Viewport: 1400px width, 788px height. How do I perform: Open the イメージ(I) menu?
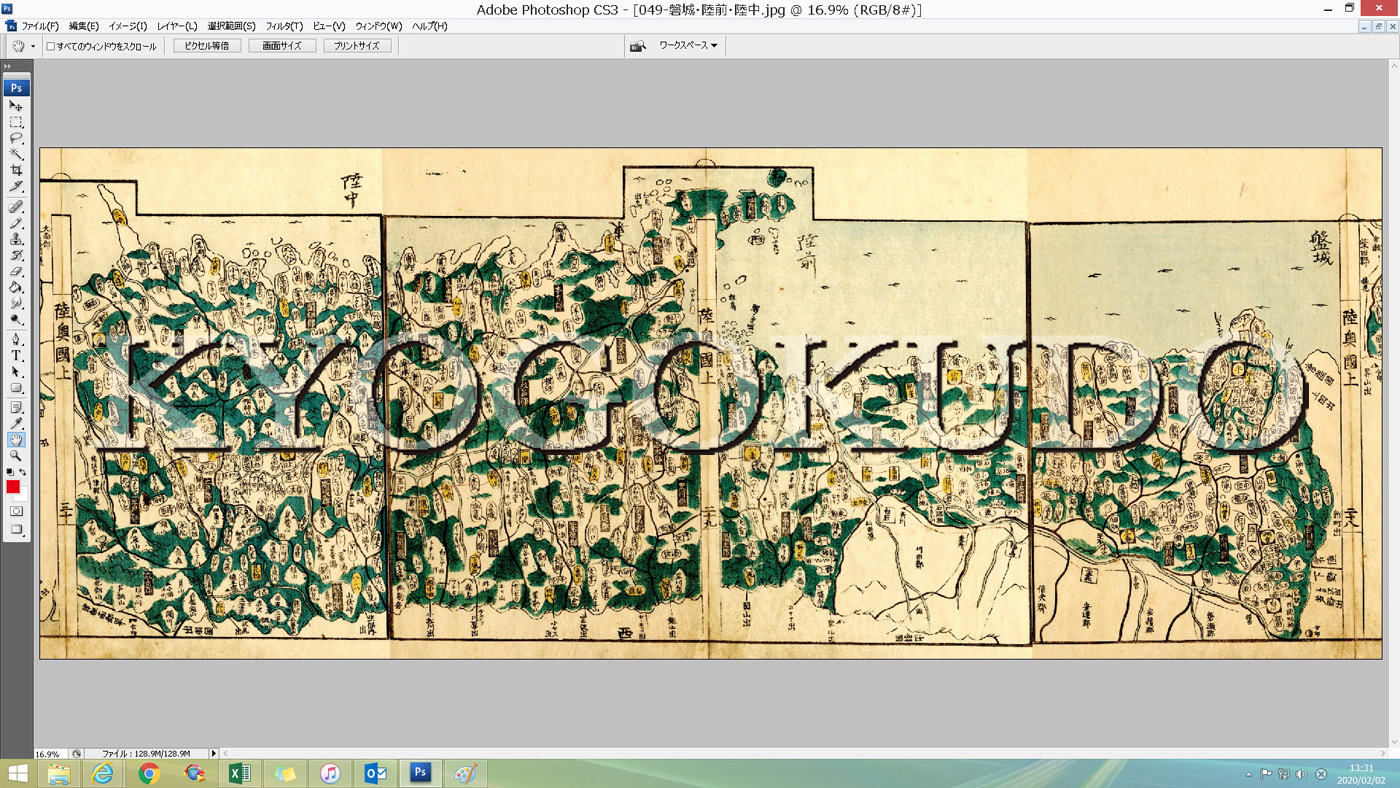[127, 26]
